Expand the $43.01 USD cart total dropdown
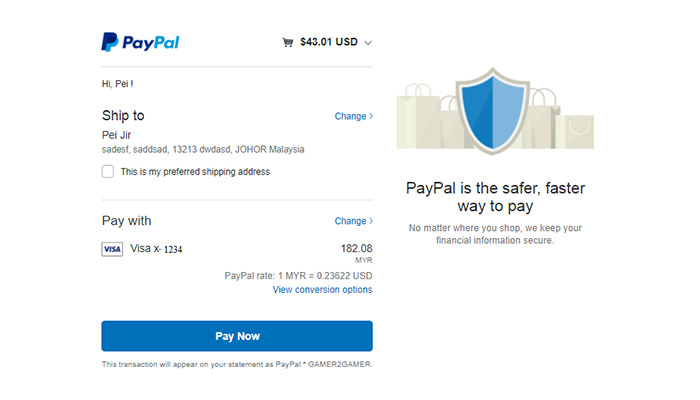Viewport: 700px width, 400px height. coord(329,42)
